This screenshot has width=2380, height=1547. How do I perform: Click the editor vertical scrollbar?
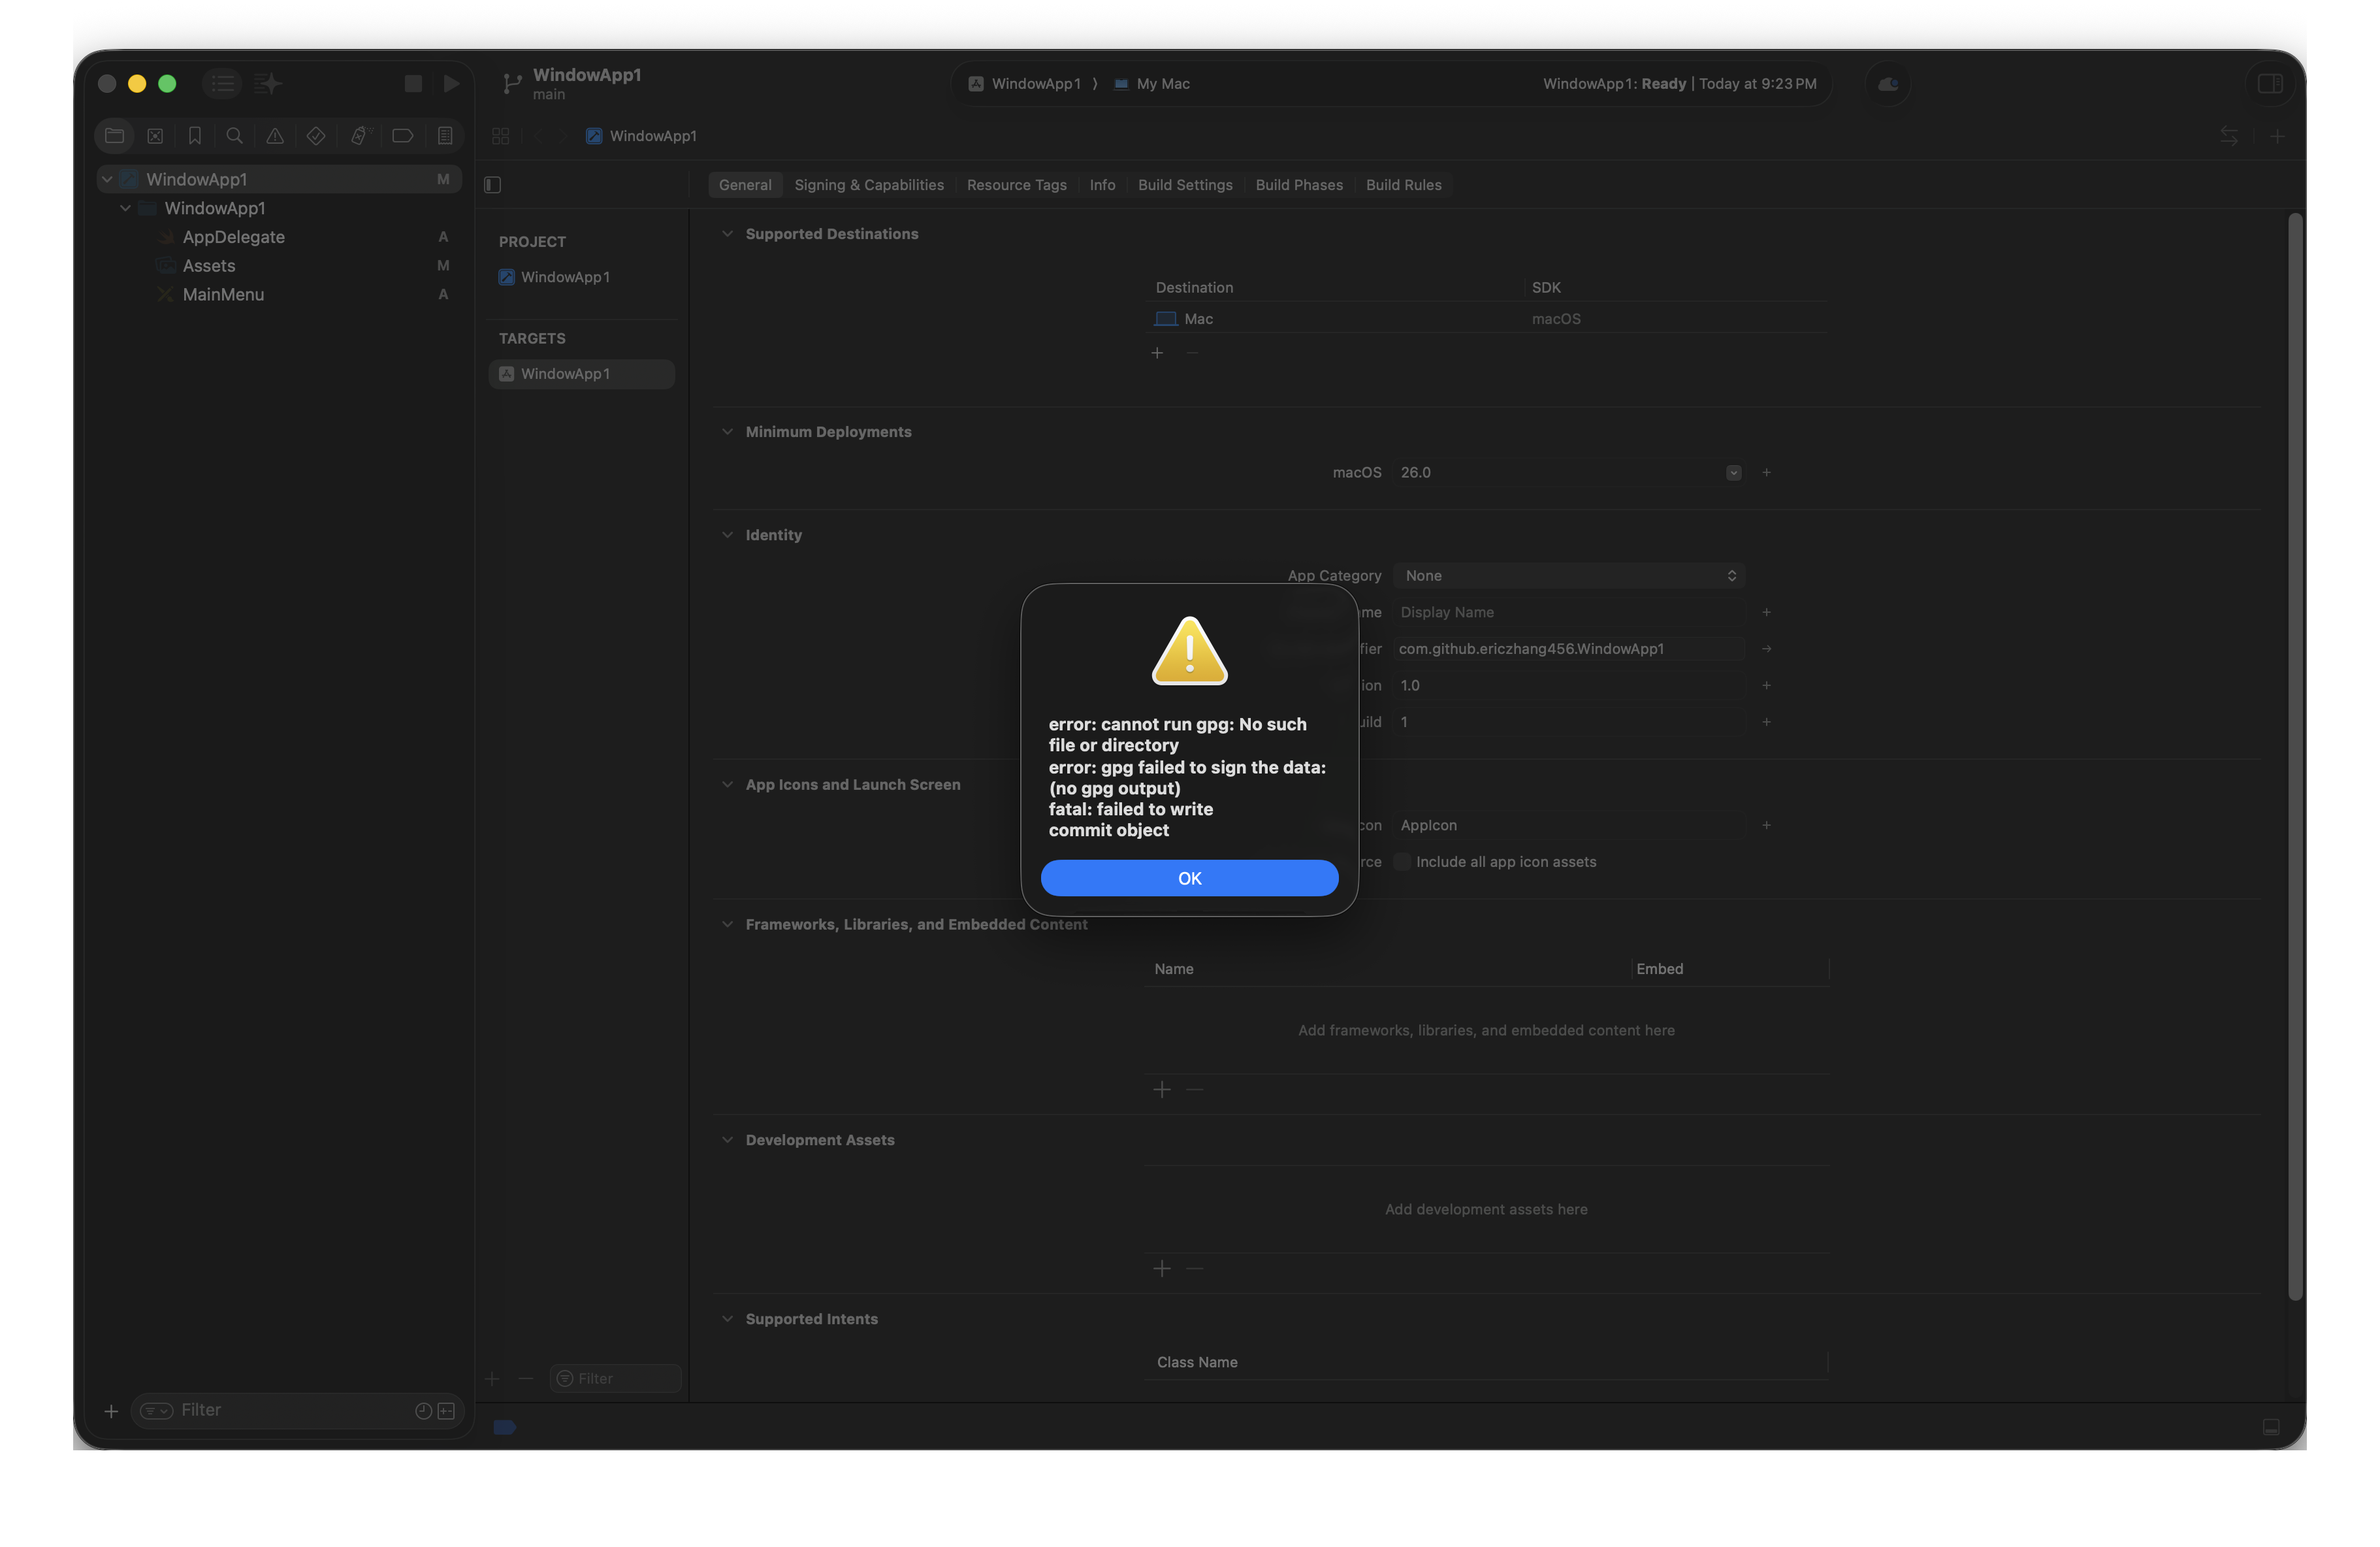pos(2295,756)
